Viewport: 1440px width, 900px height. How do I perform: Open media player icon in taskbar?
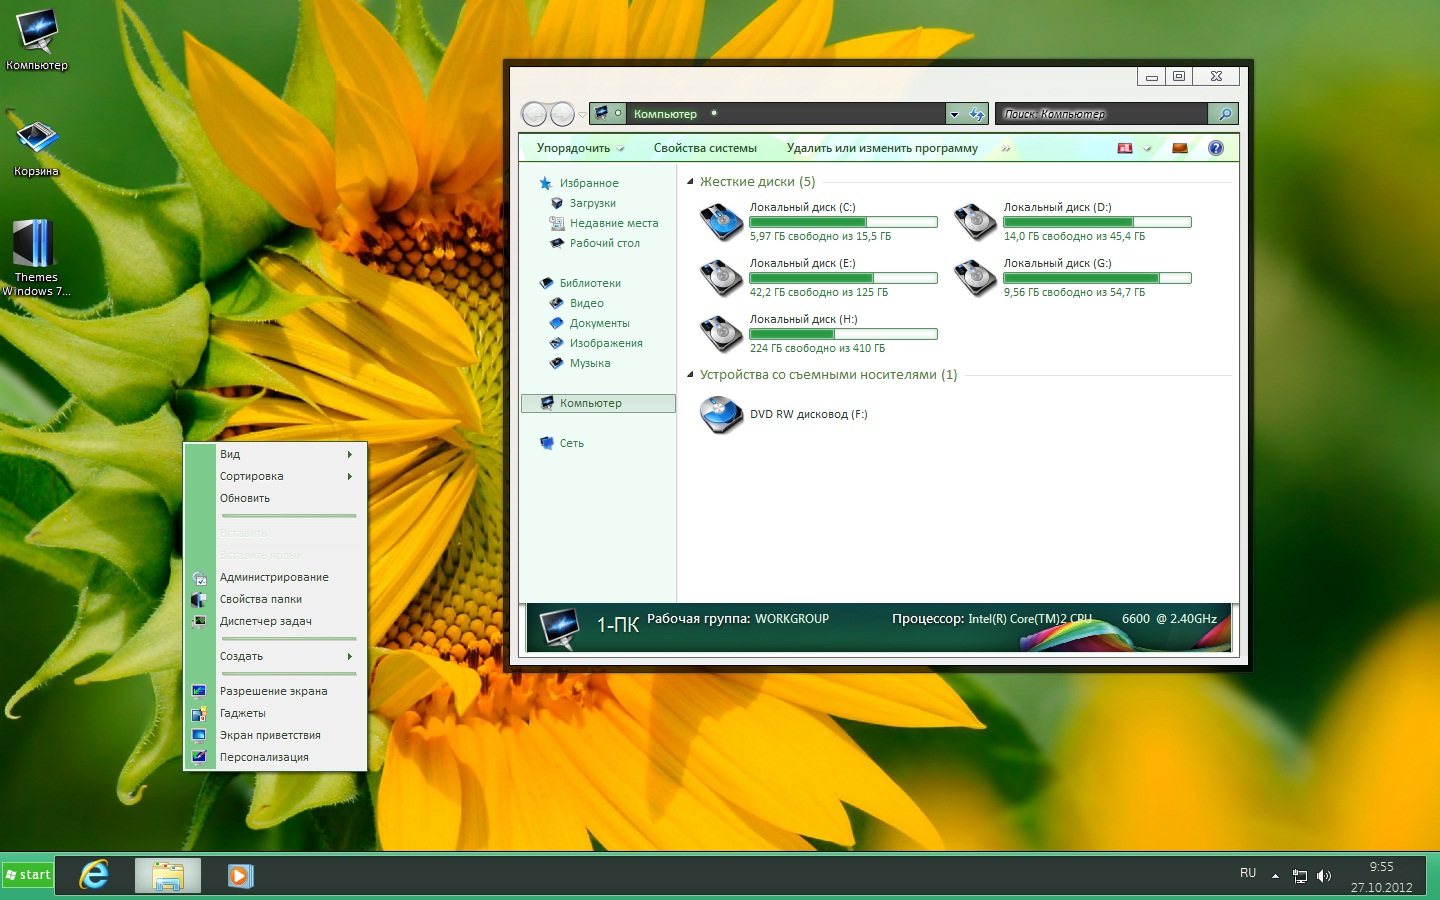click(x=240, y=876)
